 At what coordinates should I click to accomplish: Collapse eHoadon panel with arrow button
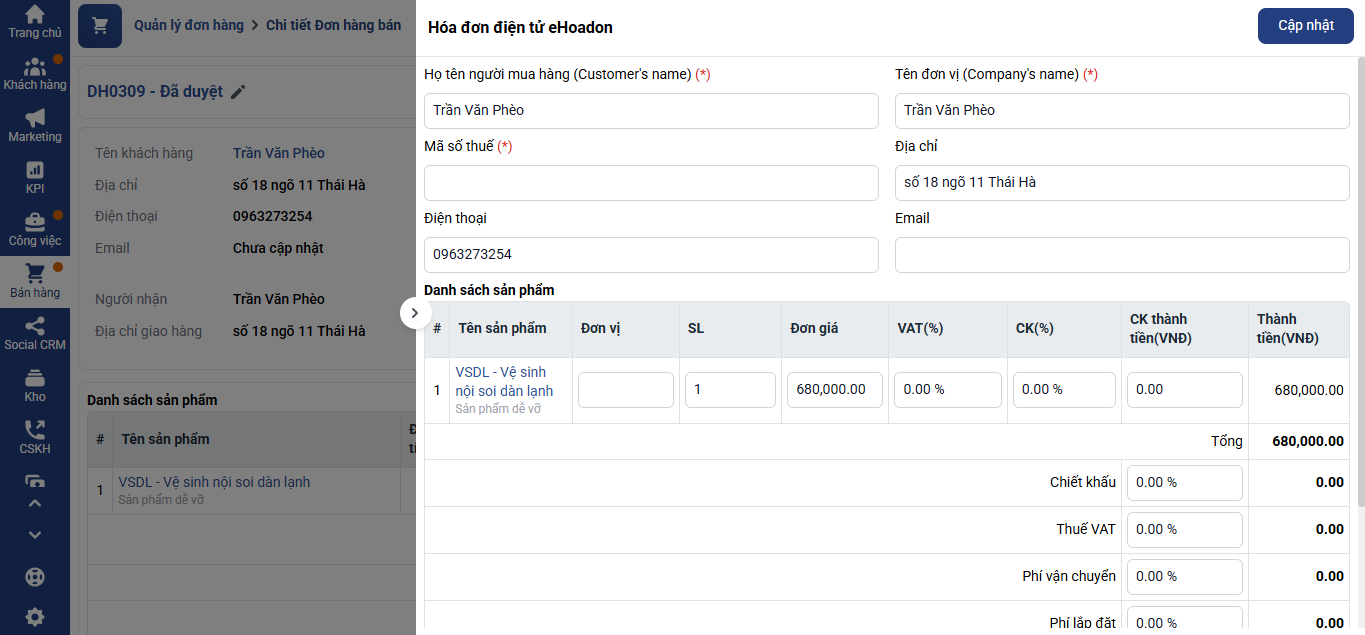(415, 314)
